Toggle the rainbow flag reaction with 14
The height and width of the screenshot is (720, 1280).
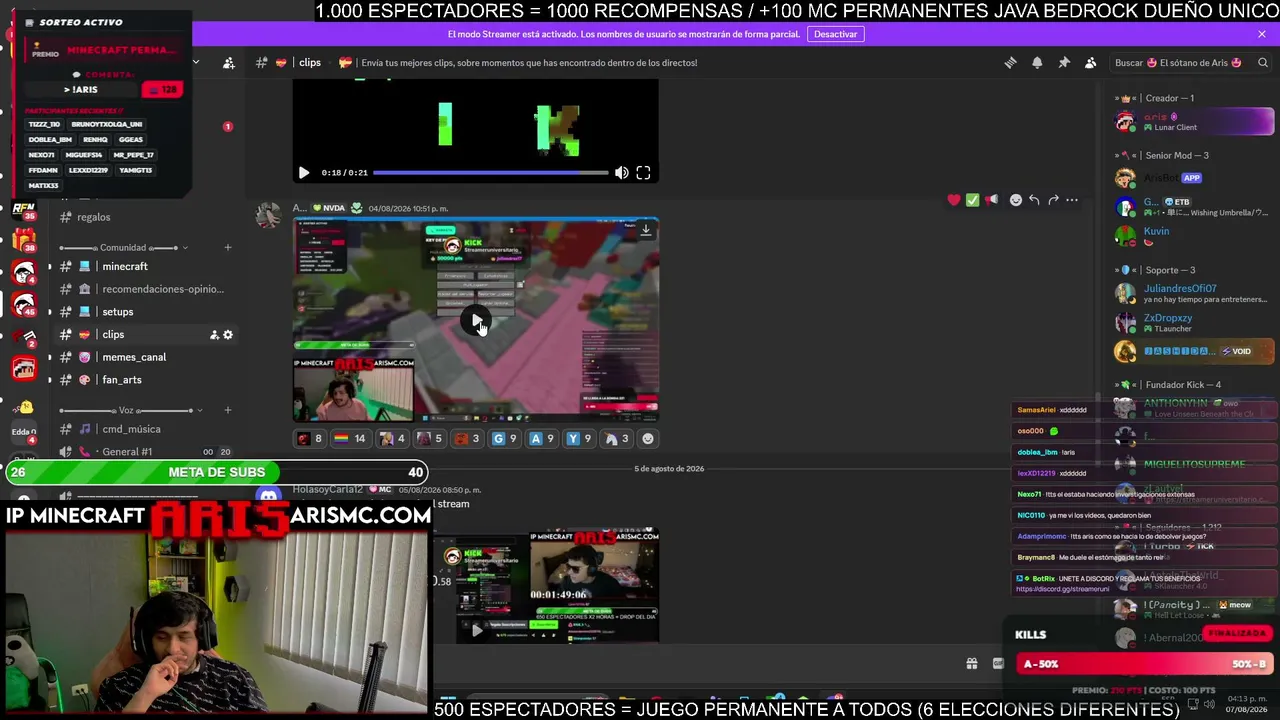349,438
